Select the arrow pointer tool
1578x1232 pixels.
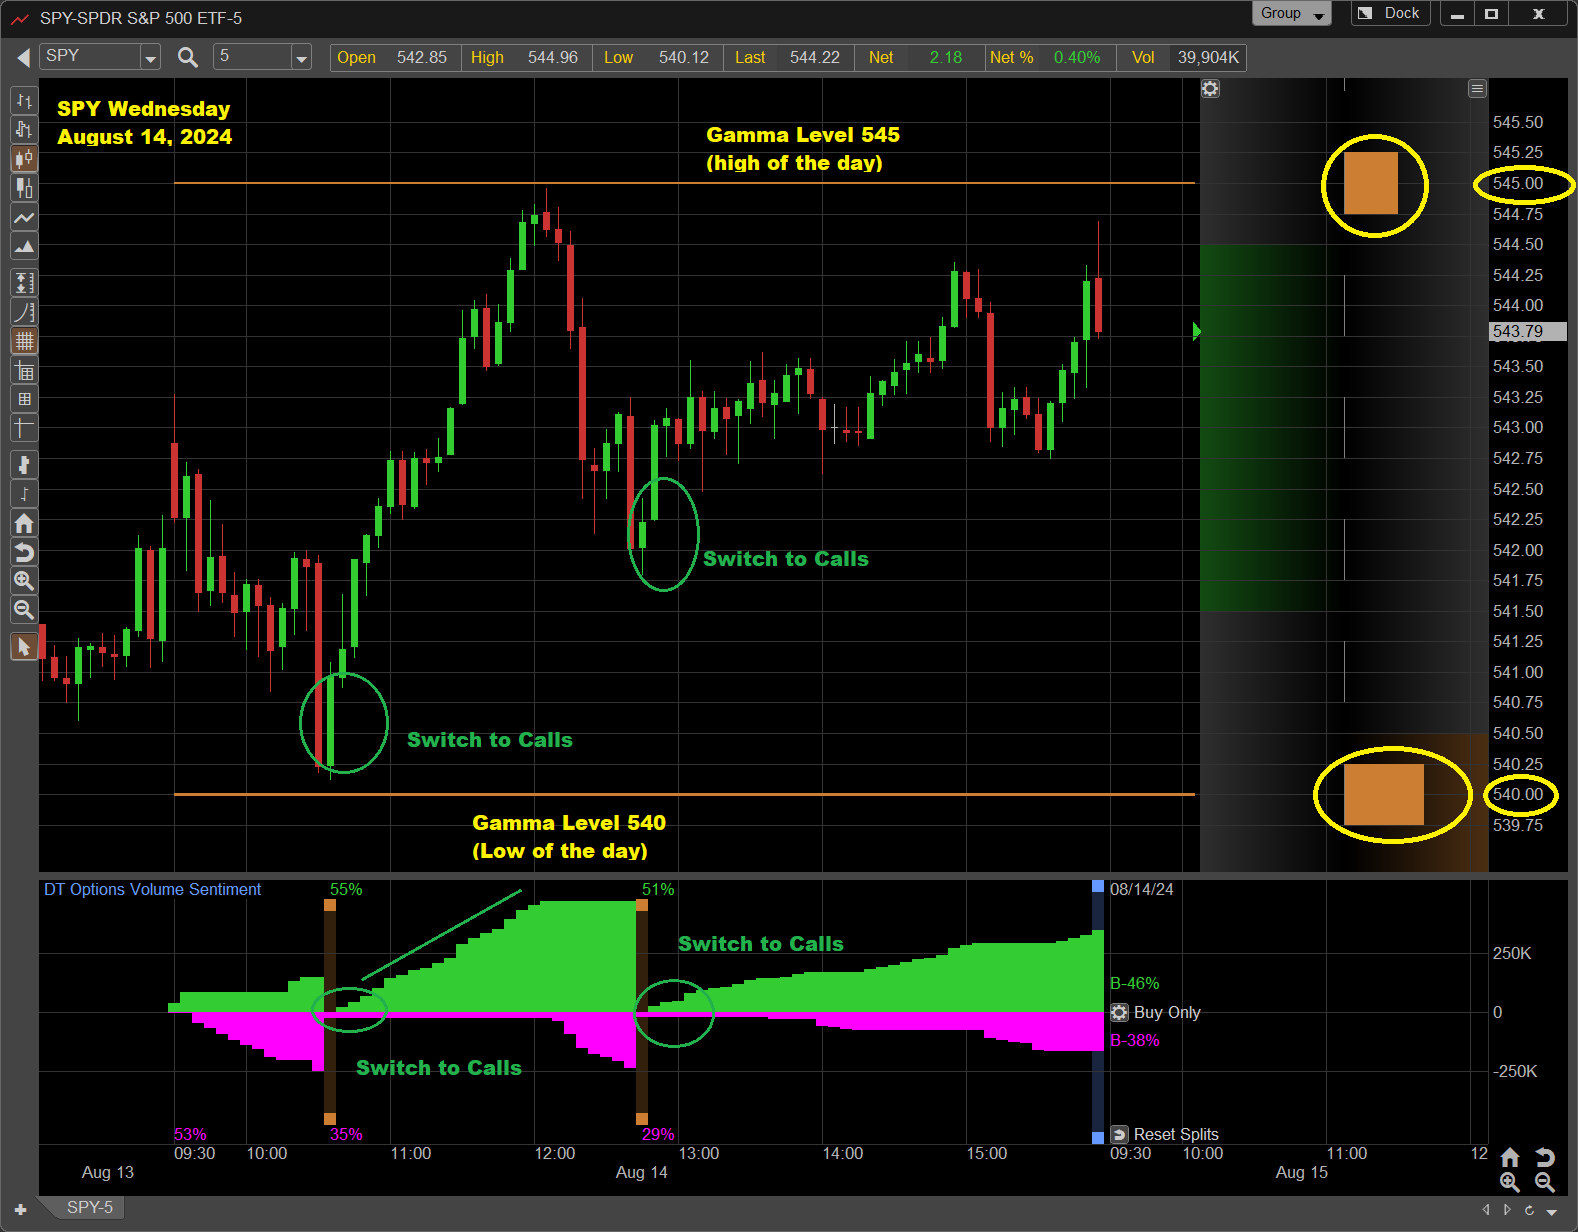click(24, 647)
